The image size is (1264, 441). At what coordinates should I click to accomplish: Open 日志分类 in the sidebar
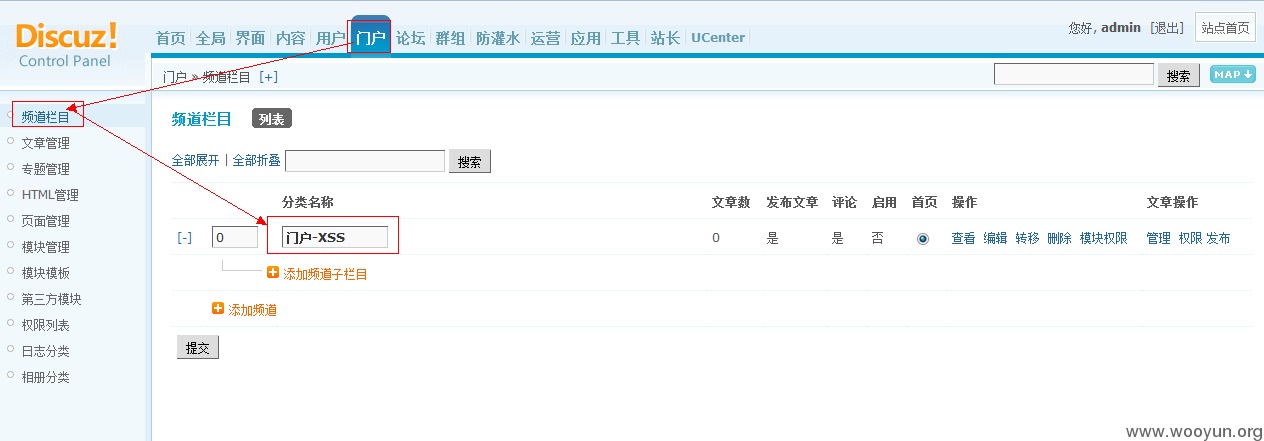[46, 351]
